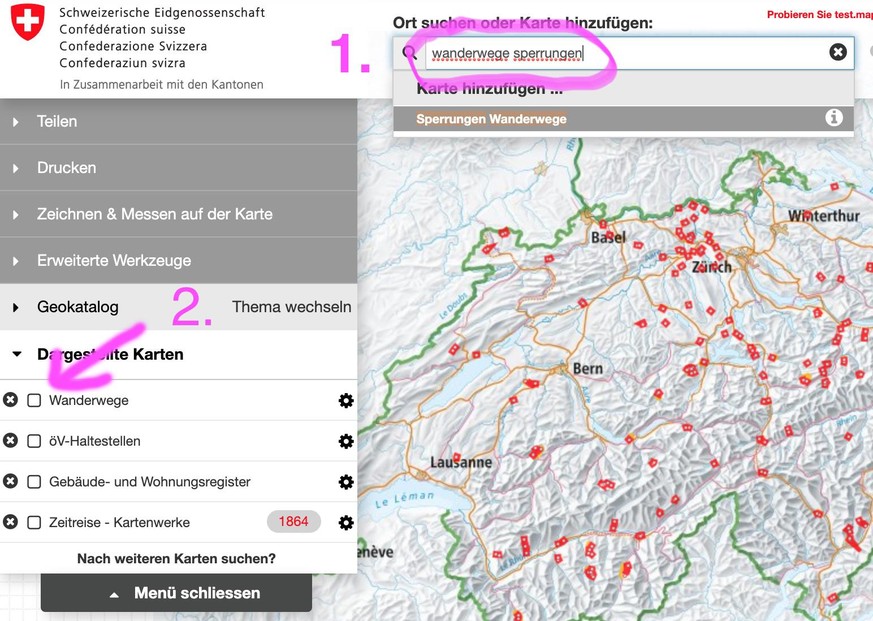Select the Sperrungen Wanderwege search result

[492, 119]
